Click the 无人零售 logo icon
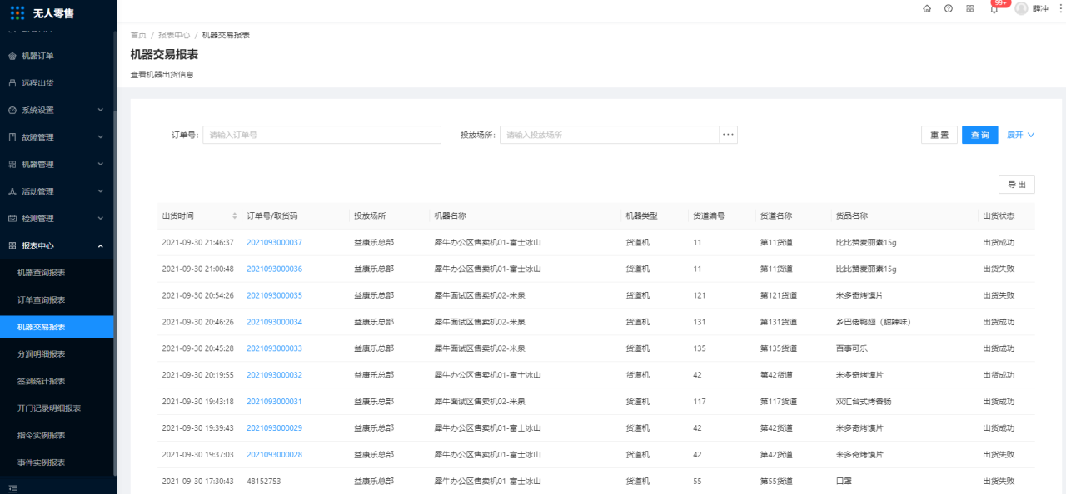Viewport: 1066px width, 495px height. point(17,12)
